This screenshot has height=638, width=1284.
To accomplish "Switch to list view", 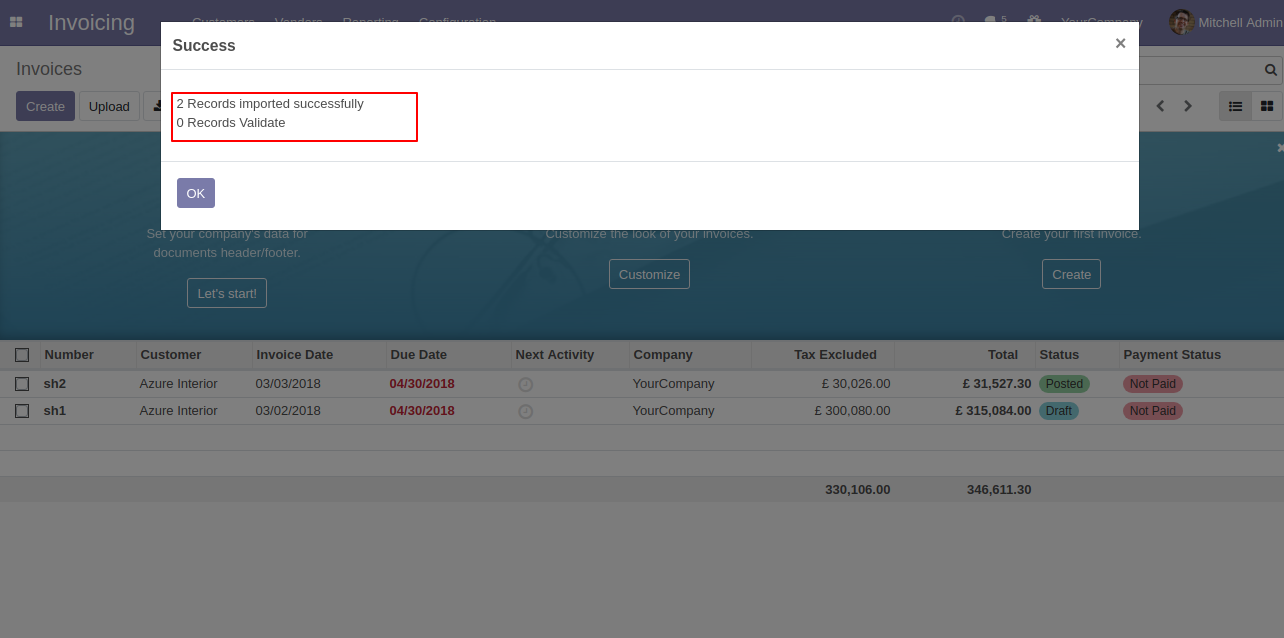I will pos(1235,106).
